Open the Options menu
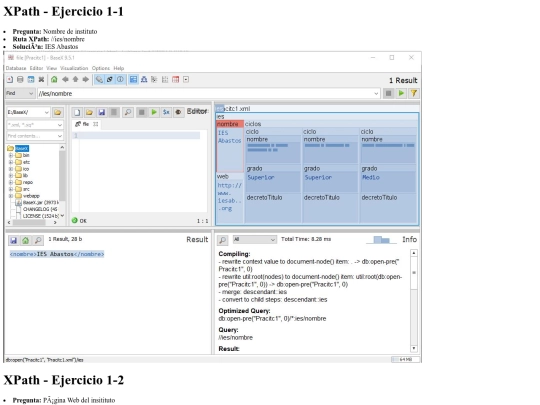The image size is (540, 405). coord(101,68)
